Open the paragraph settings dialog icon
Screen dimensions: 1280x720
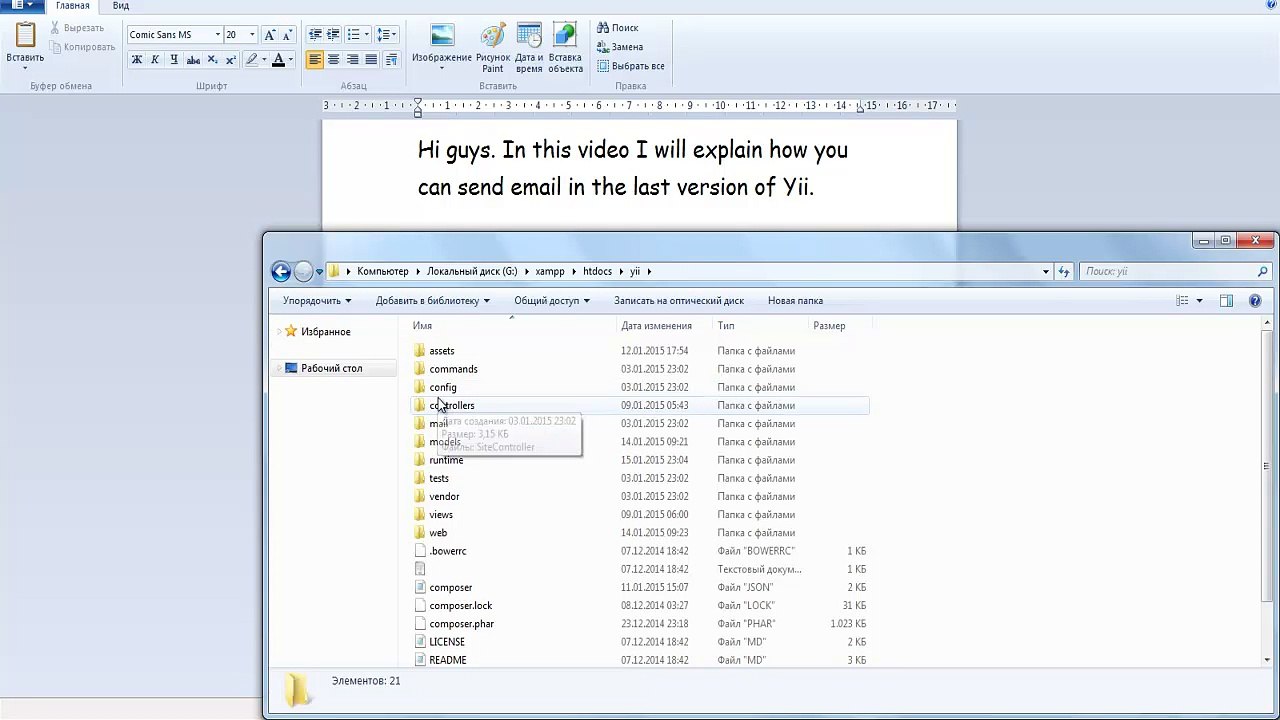(x=391, y=60)
